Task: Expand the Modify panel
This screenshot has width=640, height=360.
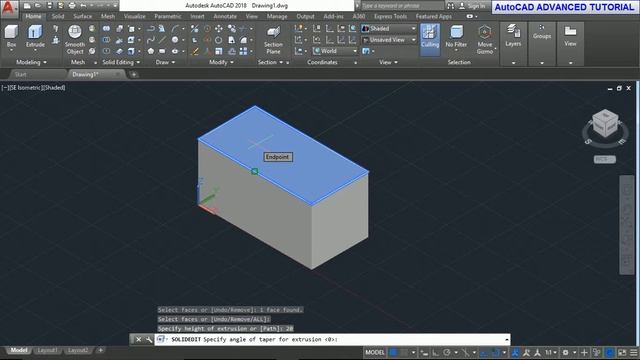Action: point(221,62)
